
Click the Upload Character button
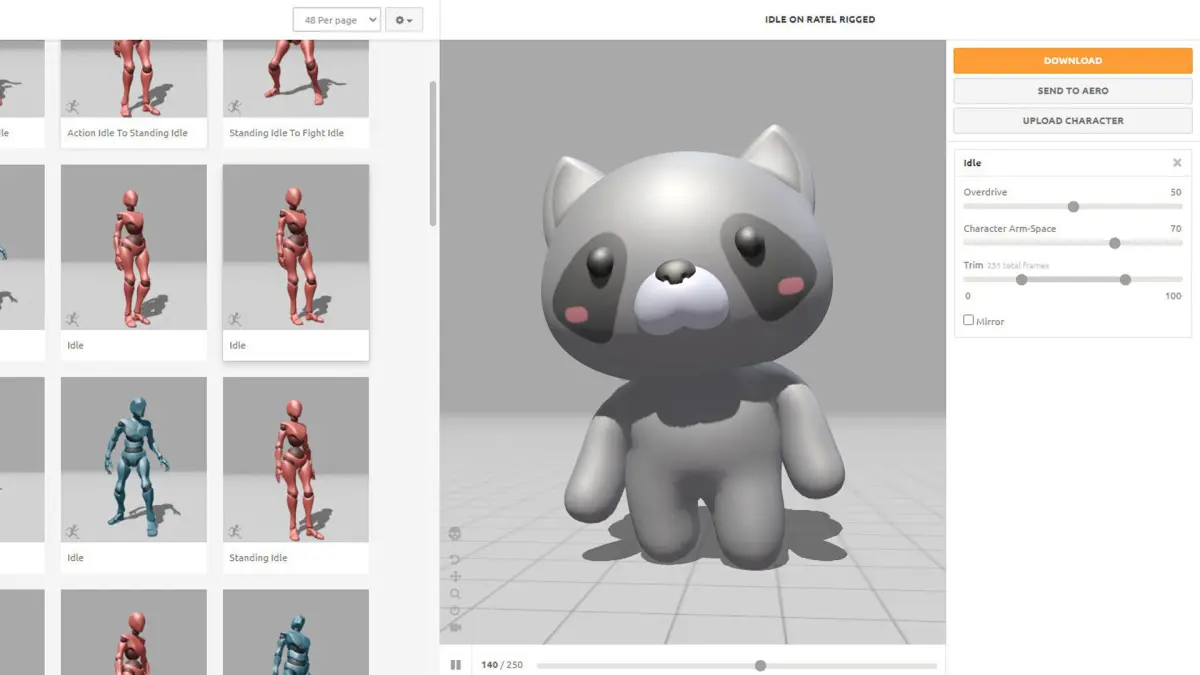point(1073,121)
